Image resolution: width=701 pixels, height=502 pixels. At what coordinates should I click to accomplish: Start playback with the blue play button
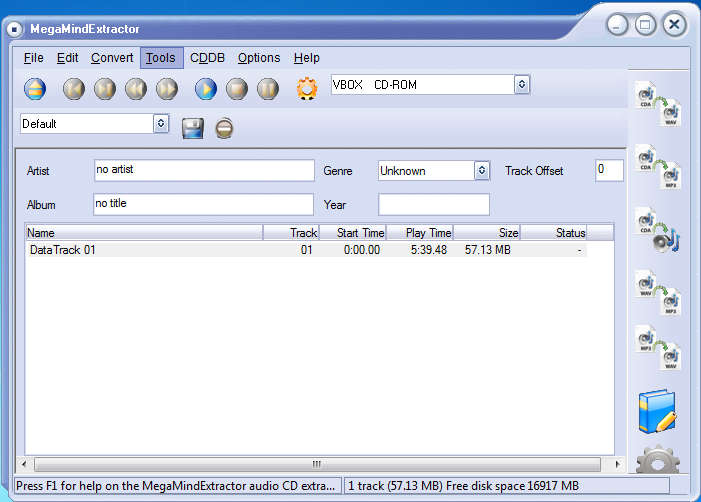(x=206, y=89)
